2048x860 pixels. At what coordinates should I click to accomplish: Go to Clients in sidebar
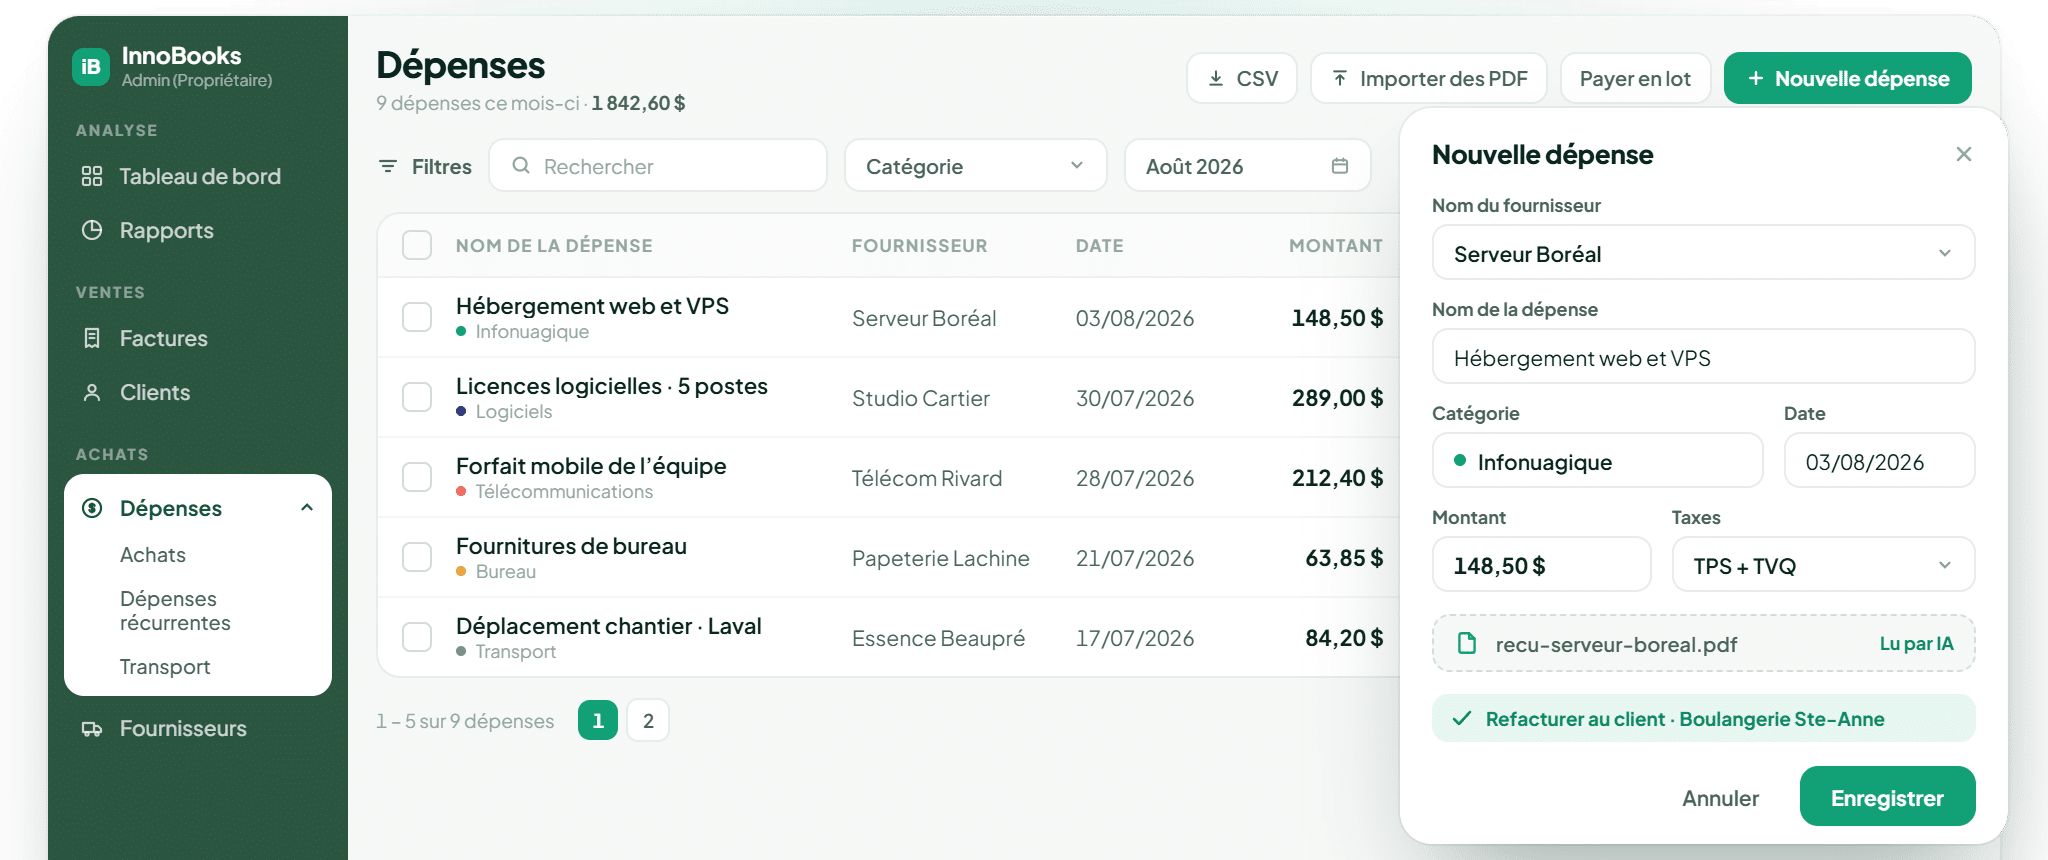[x=198, y=392]
